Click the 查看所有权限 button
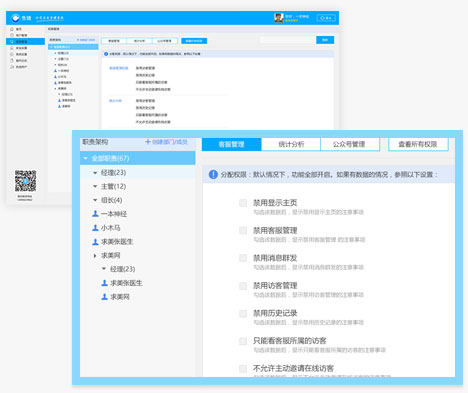This screenshot has width=468, height=393. pos(418,144)
